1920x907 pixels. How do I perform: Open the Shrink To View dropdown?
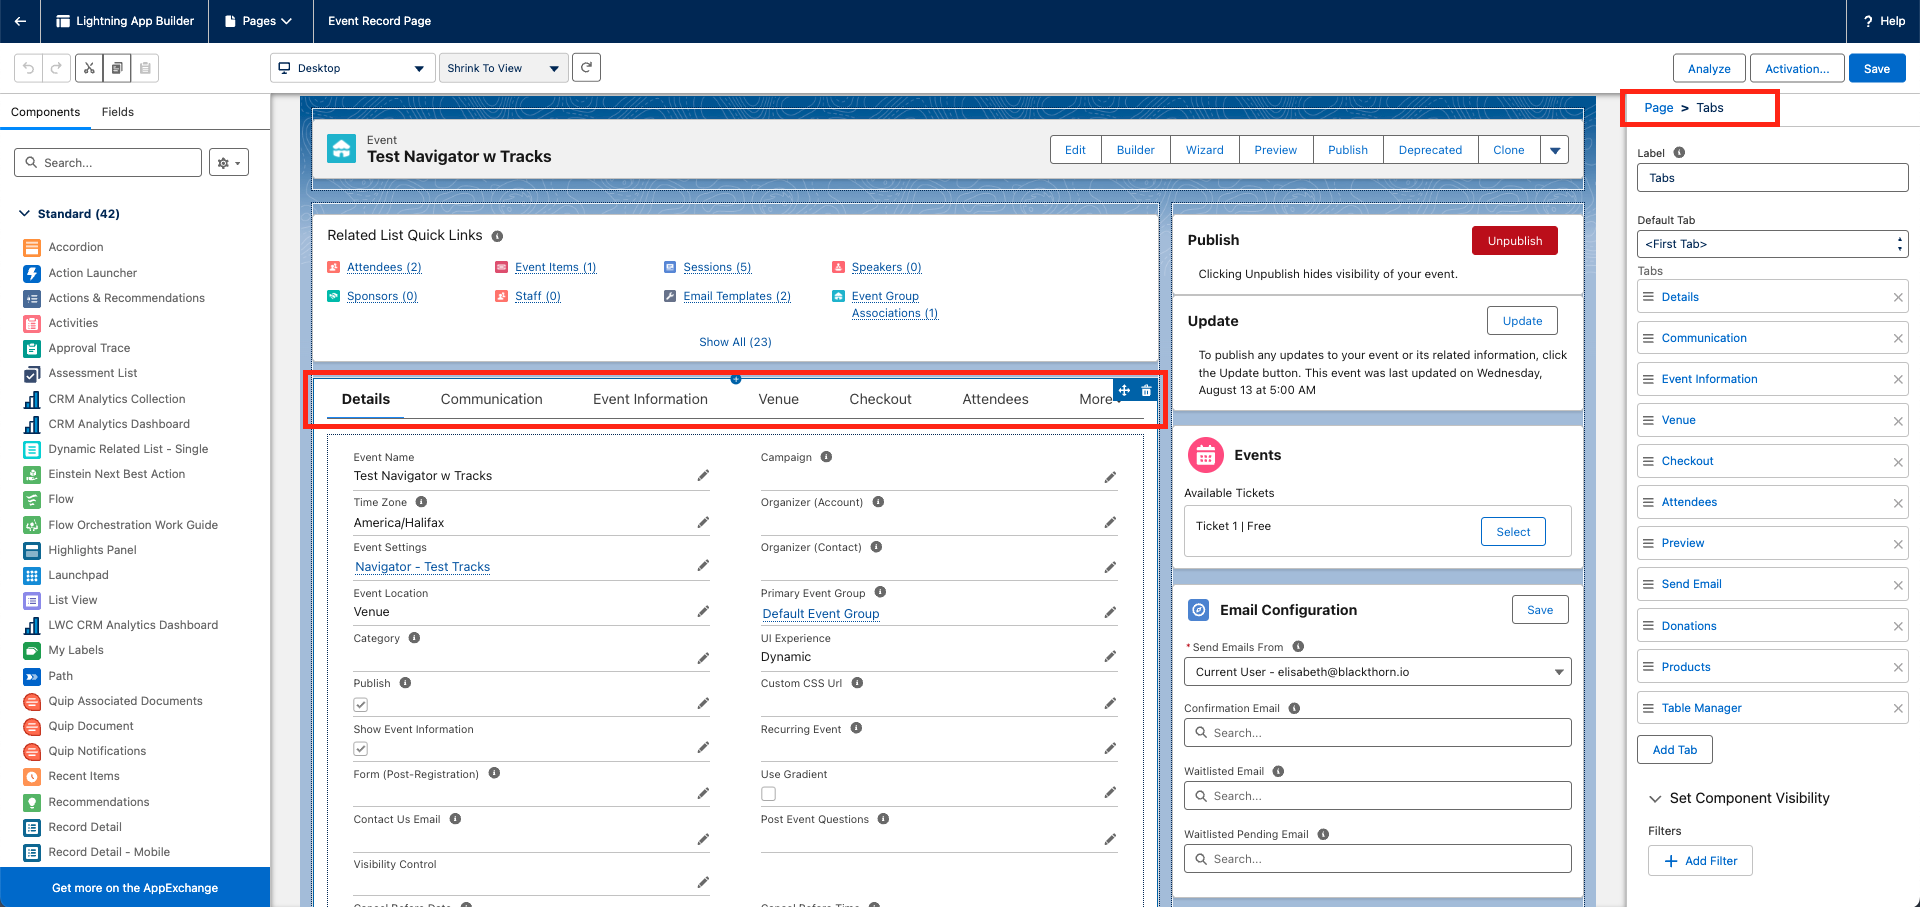tap(504, 68)
